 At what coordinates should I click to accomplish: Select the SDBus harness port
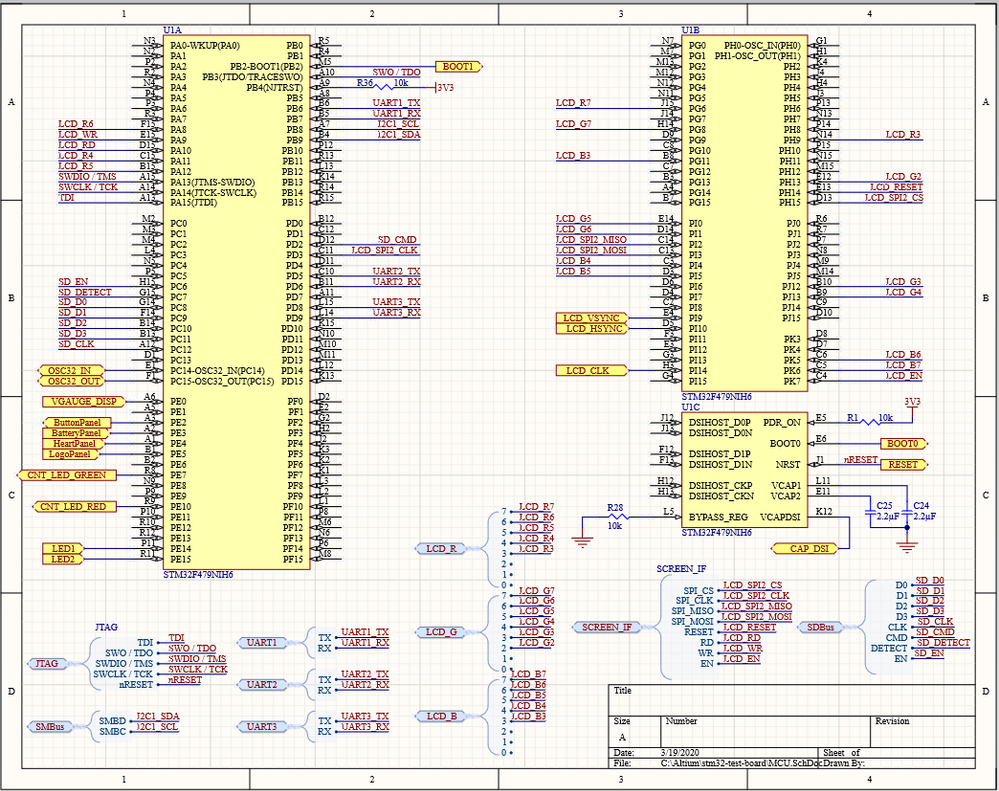tap(821, 627)
